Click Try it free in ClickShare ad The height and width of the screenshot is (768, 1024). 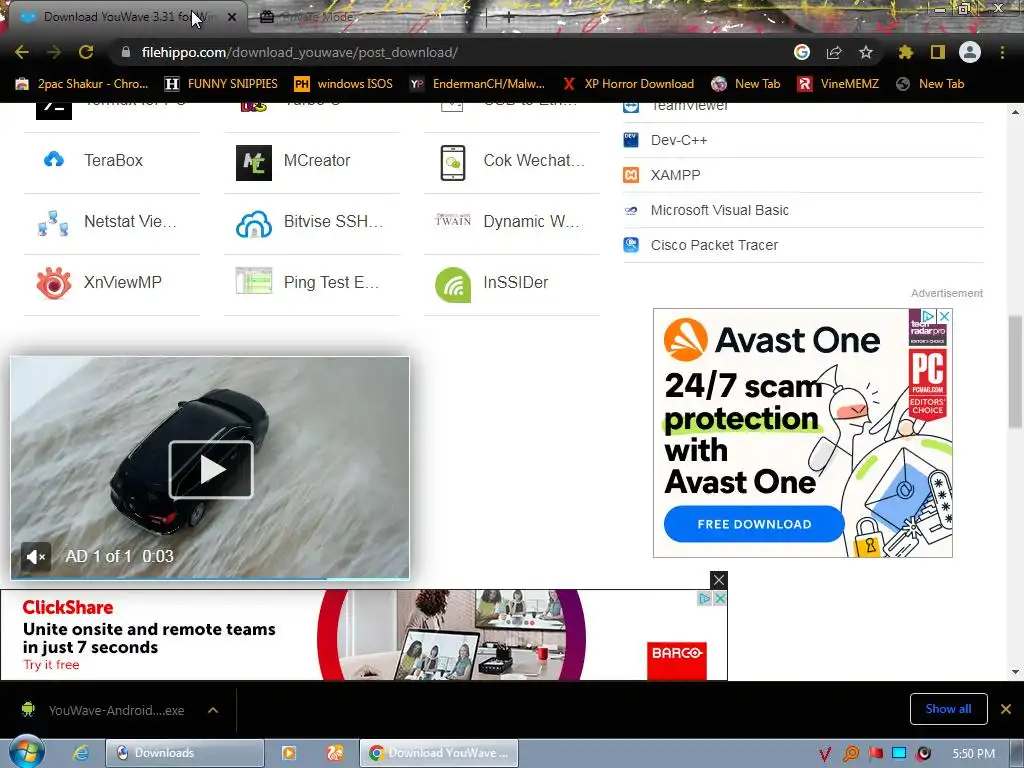point(51,665)
